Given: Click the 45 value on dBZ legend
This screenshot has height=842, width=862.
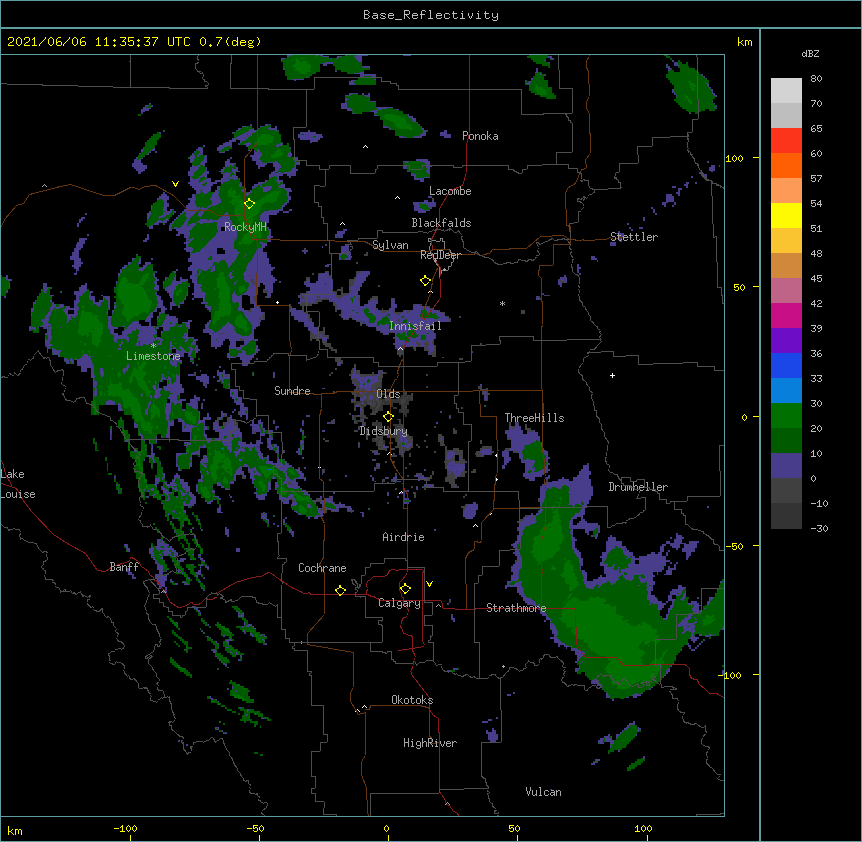Looking at the screenshot, I should 816,279.
